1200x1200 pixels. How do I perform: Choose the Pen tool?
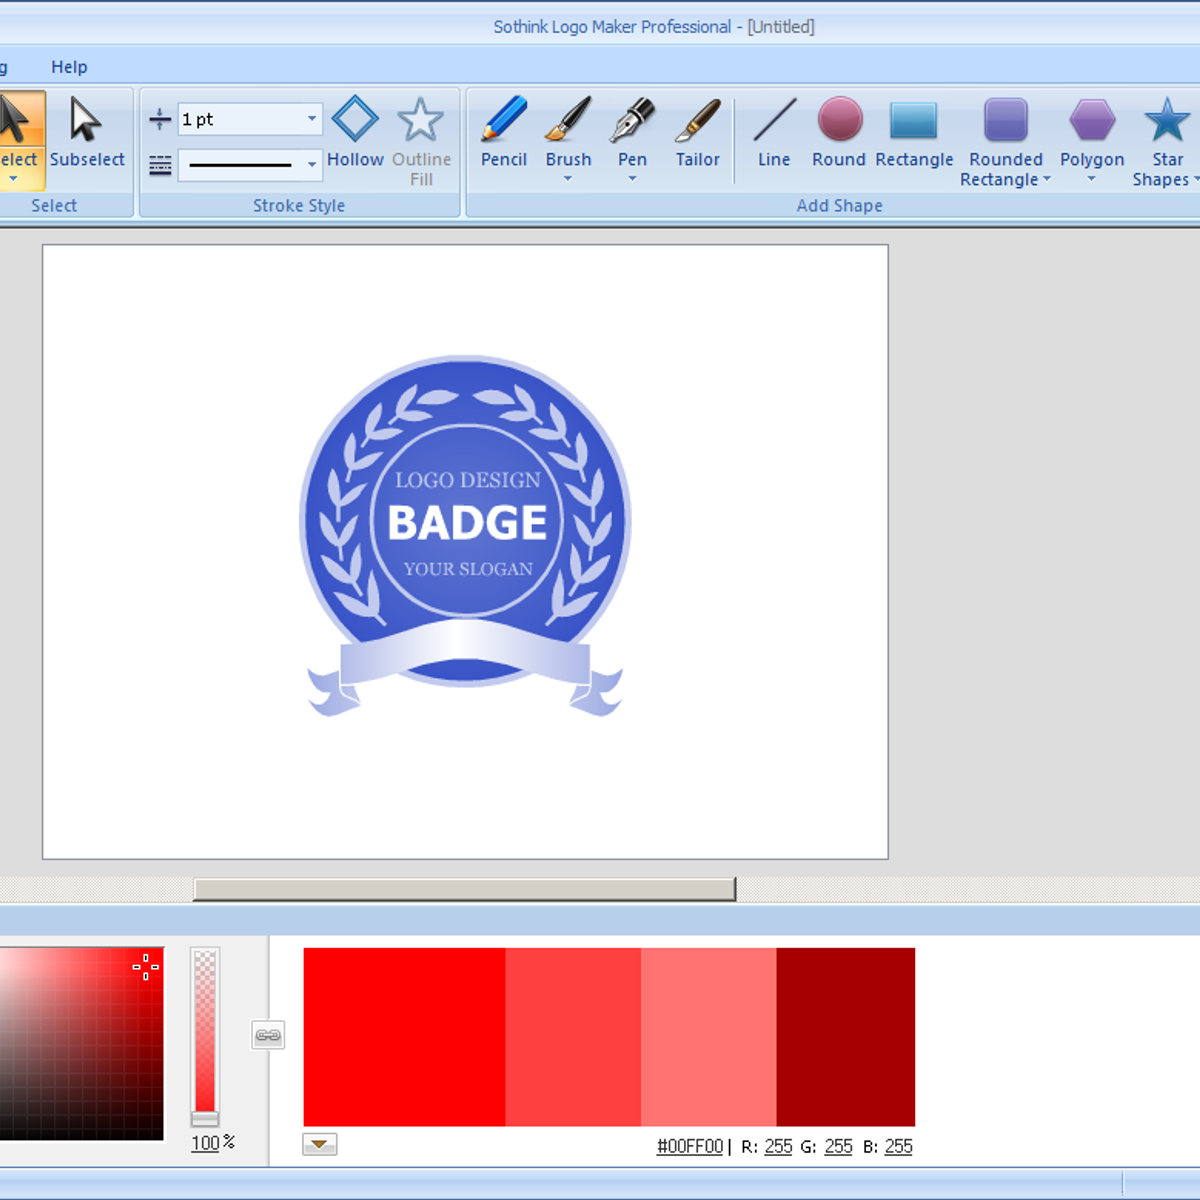coord(632,133)
